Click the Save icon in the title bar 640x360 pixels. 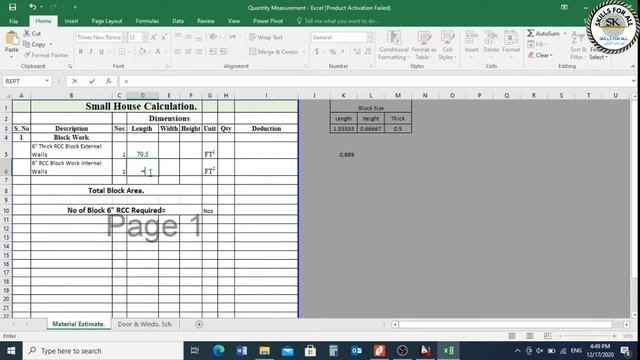tap(13, 7)
